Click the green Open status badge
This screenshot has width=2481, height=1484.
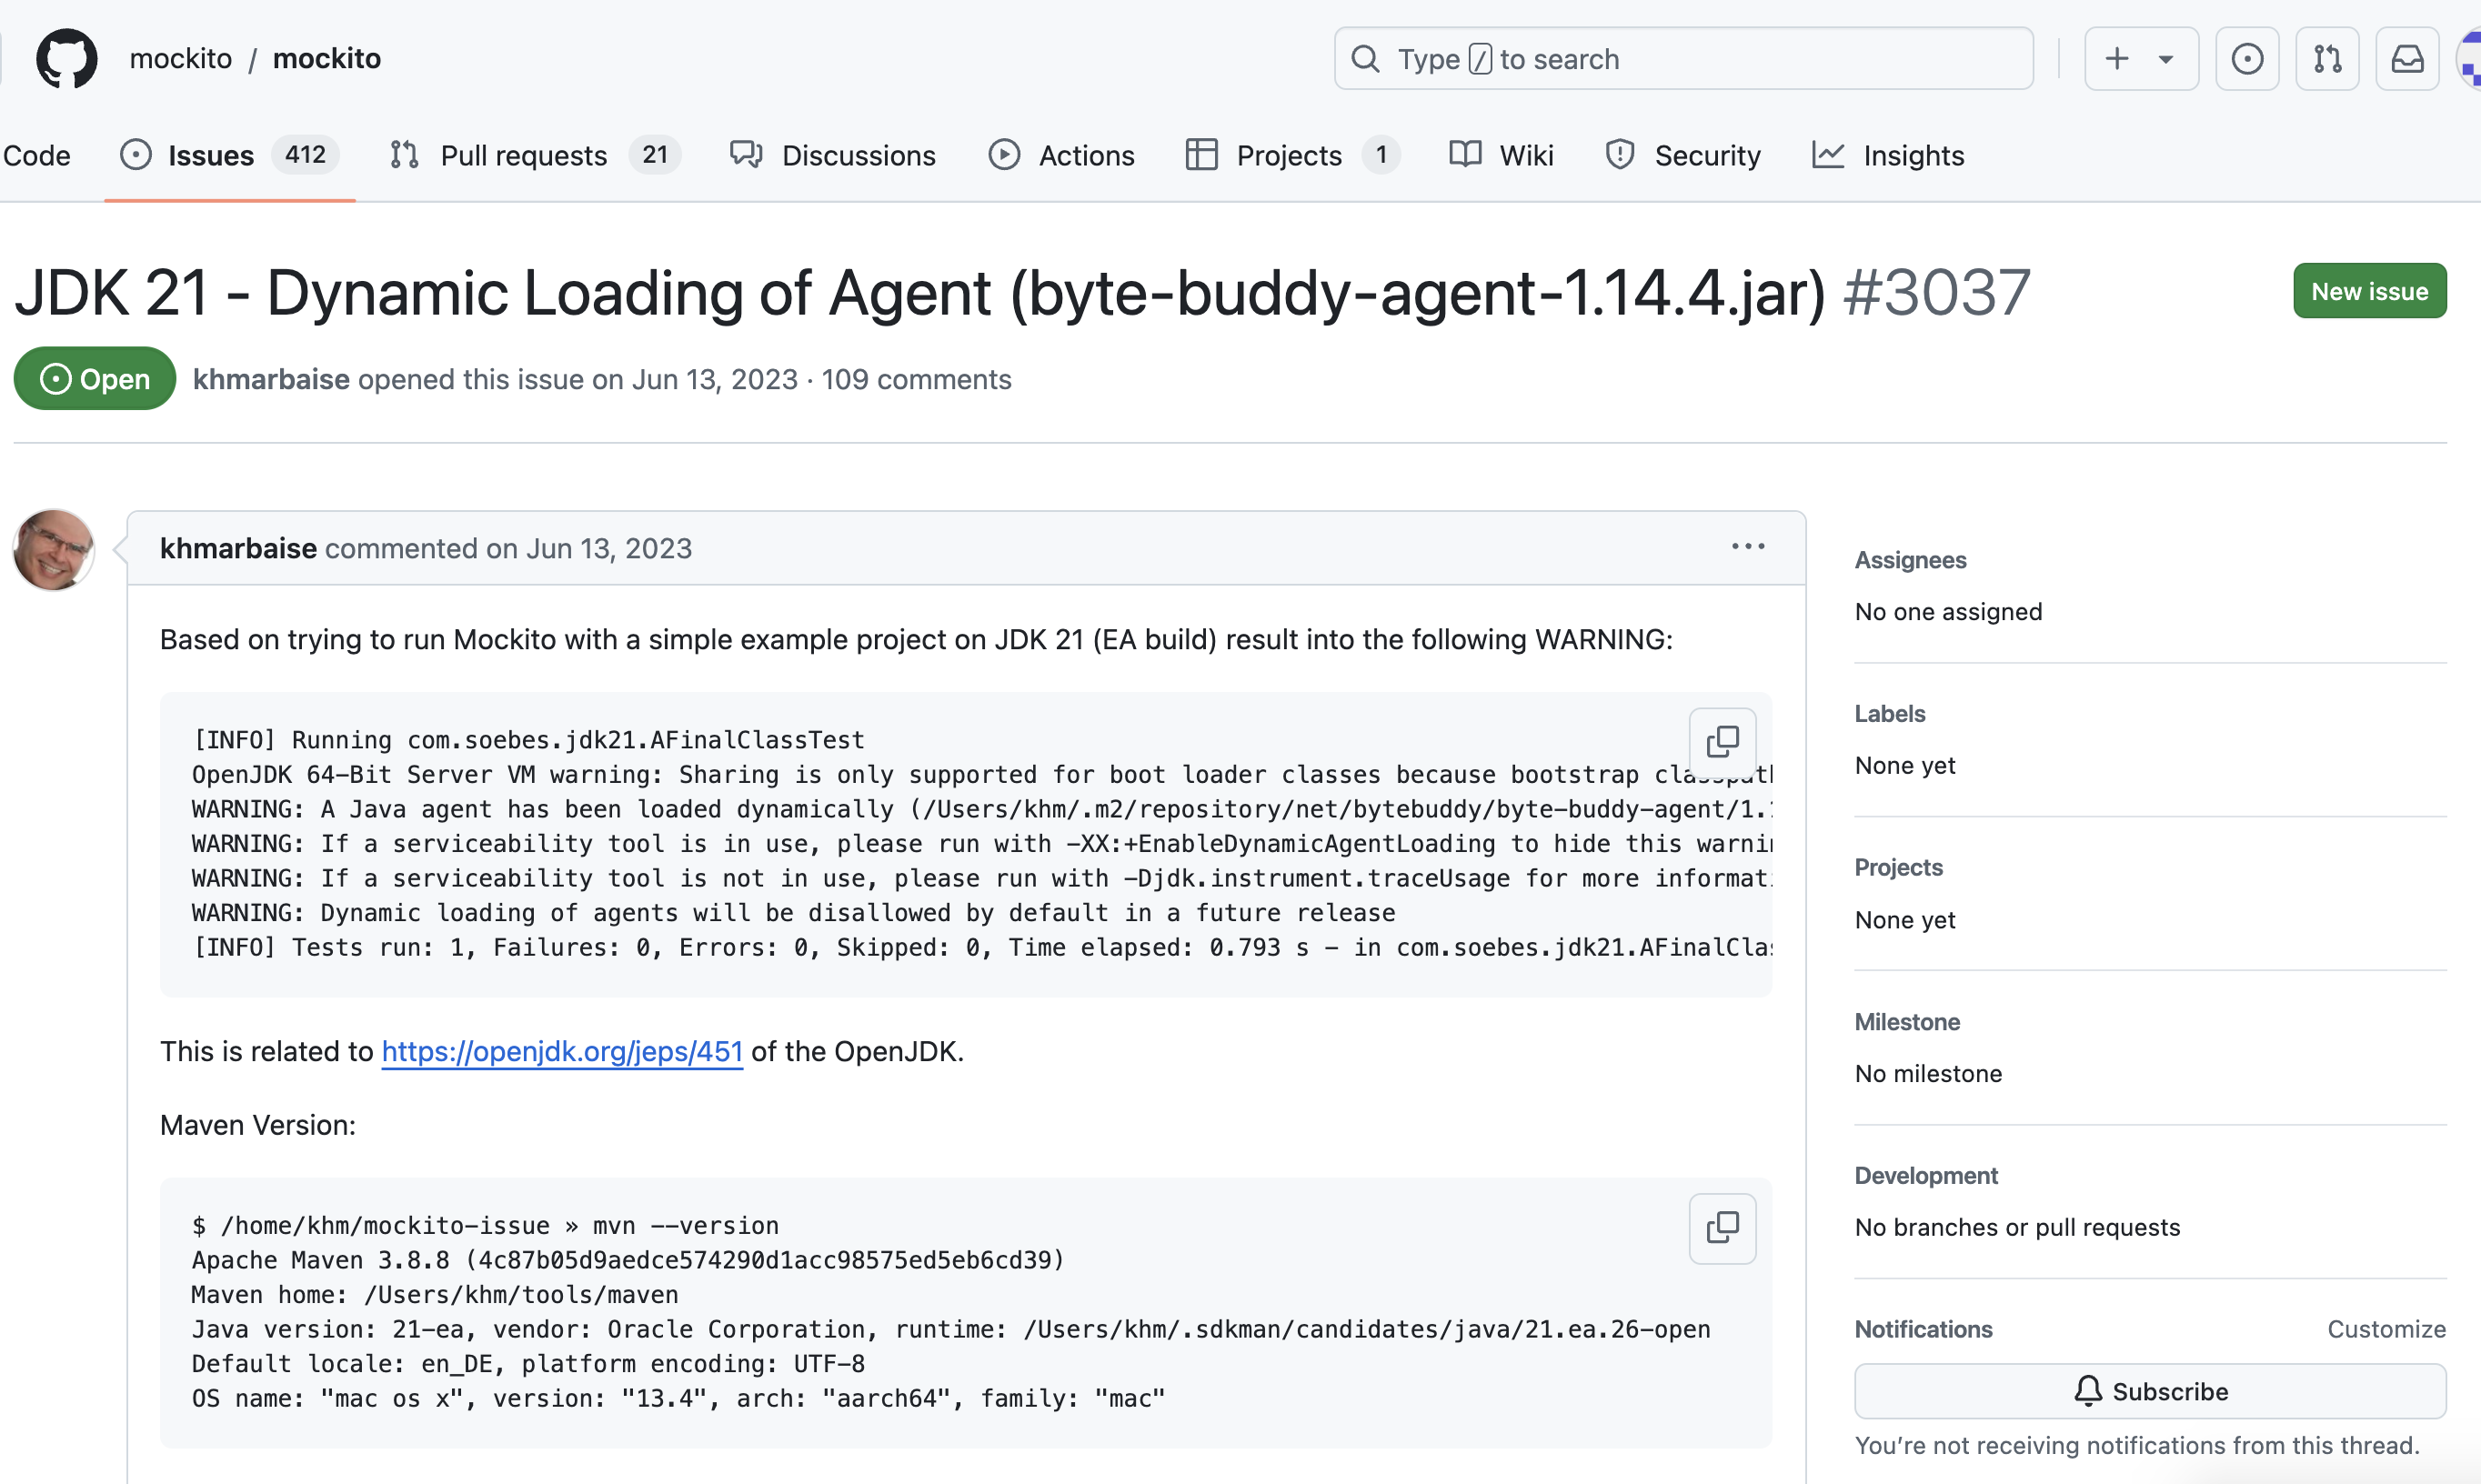pyautogui.click(x=95, y=379)
